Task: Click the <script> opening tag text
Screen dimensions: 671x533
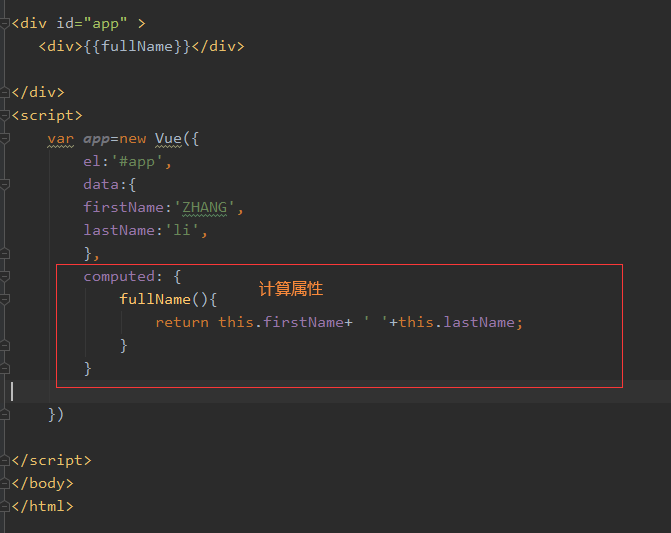Action: pyautogui.click(x=47, y=115)
